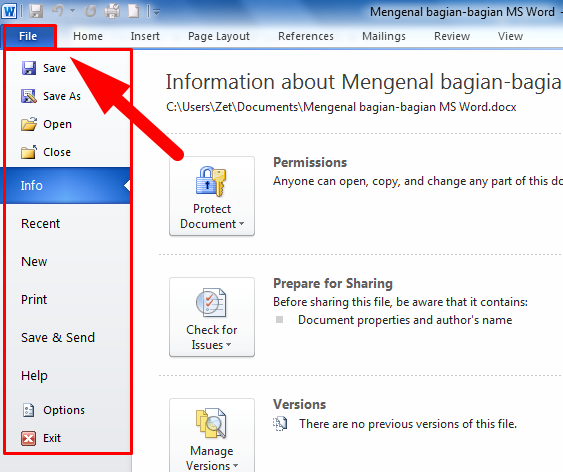Click the Redo icon in Quick Access Toolbar
Image resolution: width=563 pixels, height=472 pixels.
pyautogui.click(x=90, y=11)
